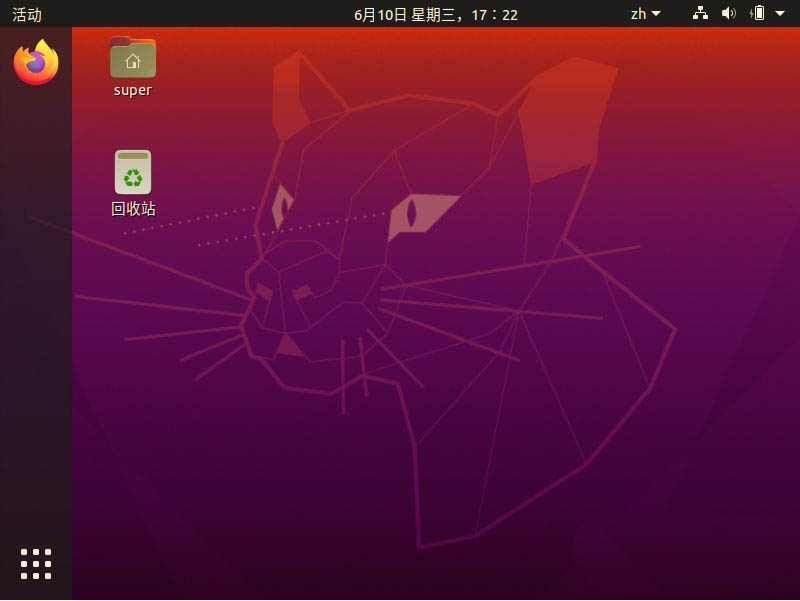Select the super home folder icon
Viewport: 800px width, 601px height.
click(x=133, y=57)
